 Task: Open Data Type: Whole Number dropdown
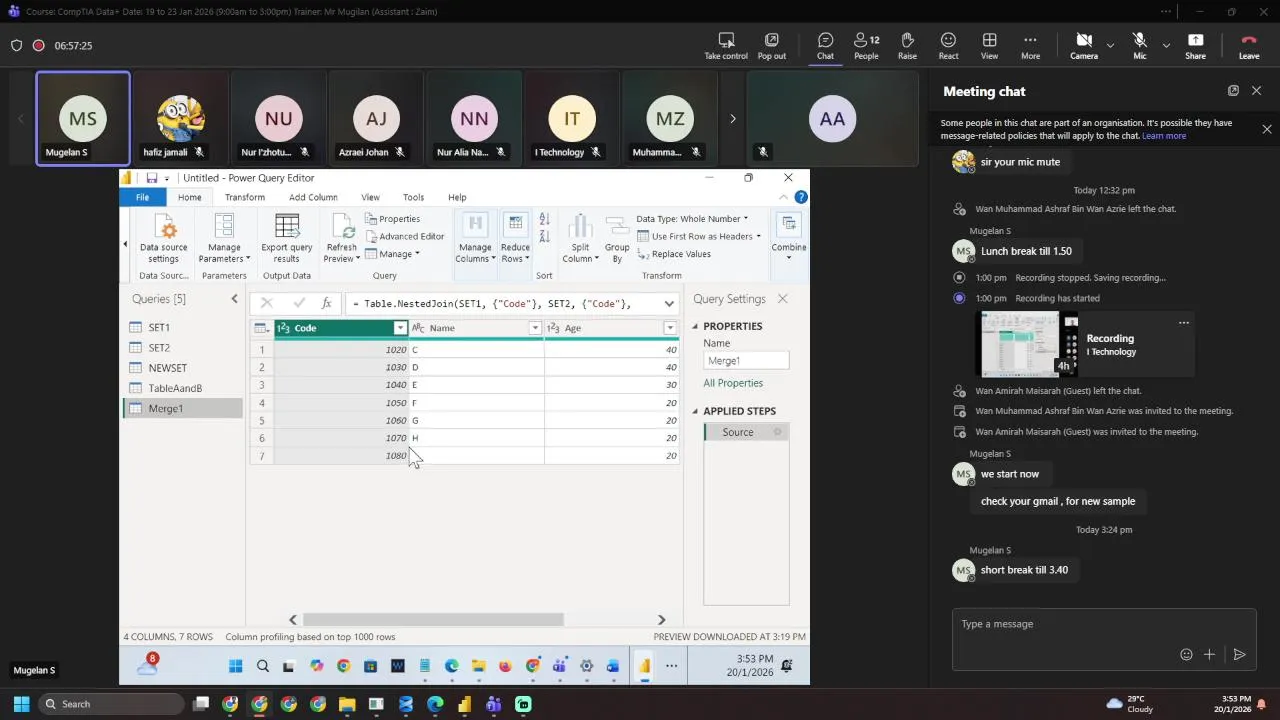[692, 219]
